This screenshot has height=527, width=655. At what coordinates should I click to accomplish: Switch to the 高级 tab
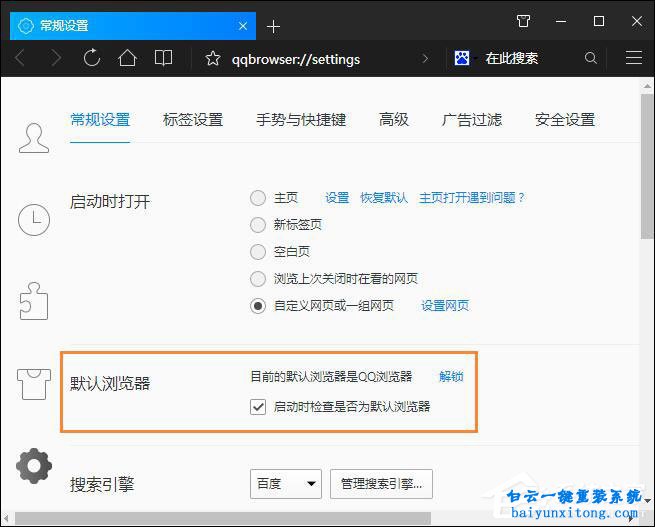[x=394, y=120]
